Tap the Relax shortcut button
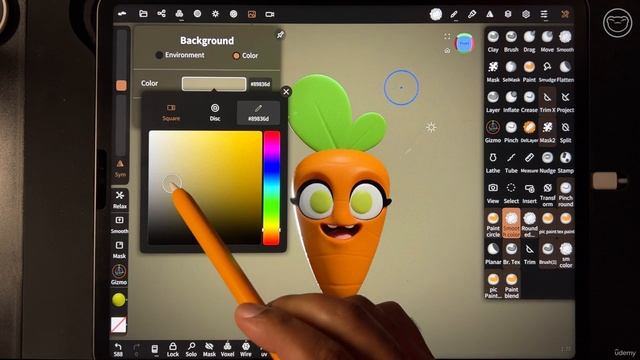Viewport: 640px width, 360px height. click(x=120, y=199)
